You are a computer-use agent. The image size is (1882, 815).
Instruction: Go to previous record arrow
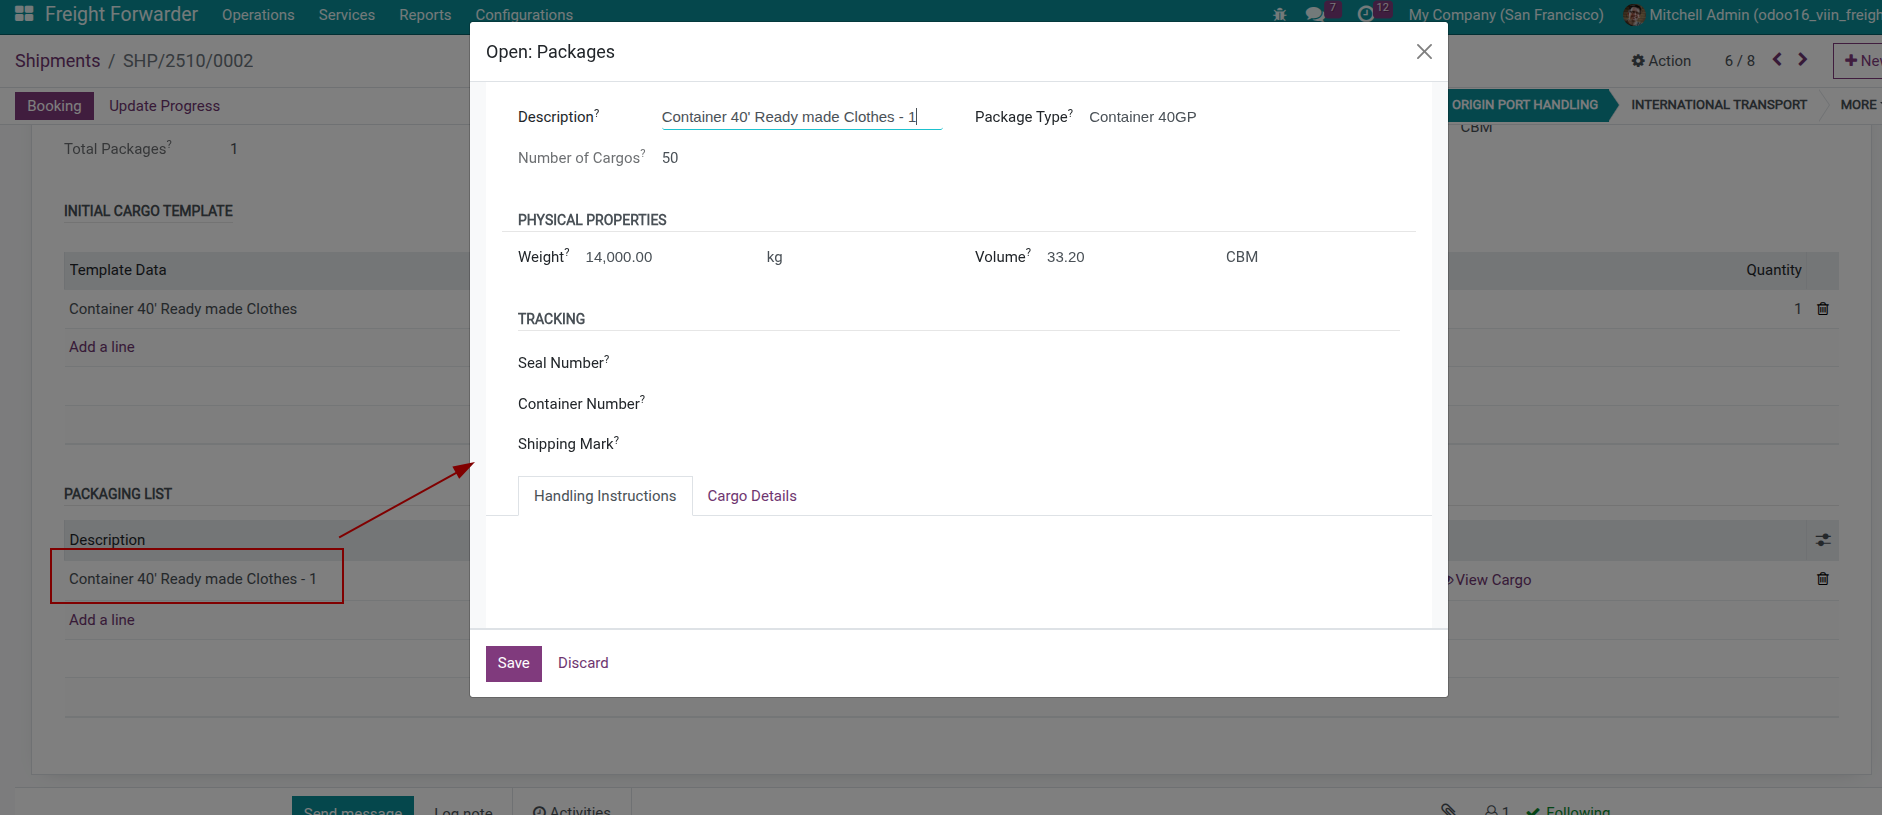click(x=1777, y=60)
